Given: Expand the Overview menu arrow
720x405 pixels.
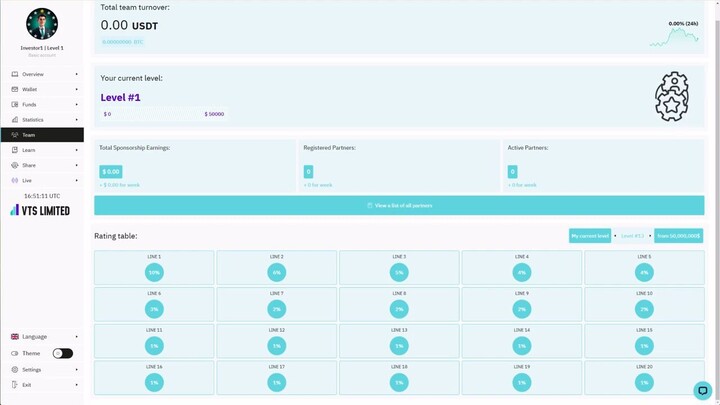Looking at the screenshot, I should pos(77,74).
